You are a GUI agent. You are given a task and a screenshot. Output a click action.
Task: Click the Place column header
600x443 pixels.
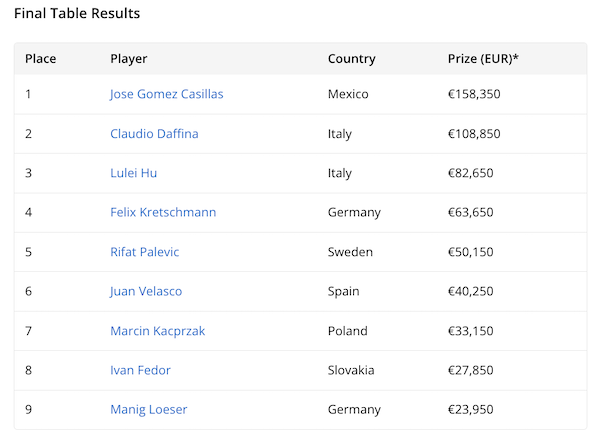[40, 59]
